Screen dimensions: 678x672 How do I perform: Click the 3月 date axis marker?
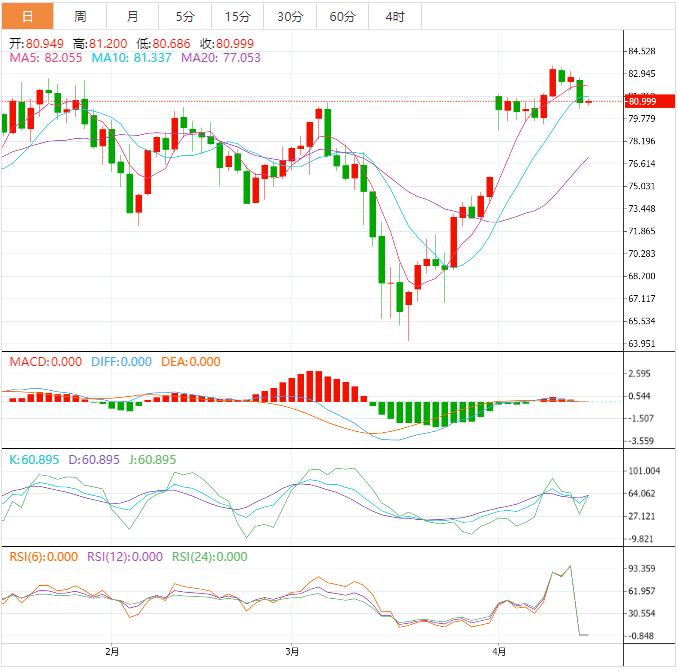(291, 651)
